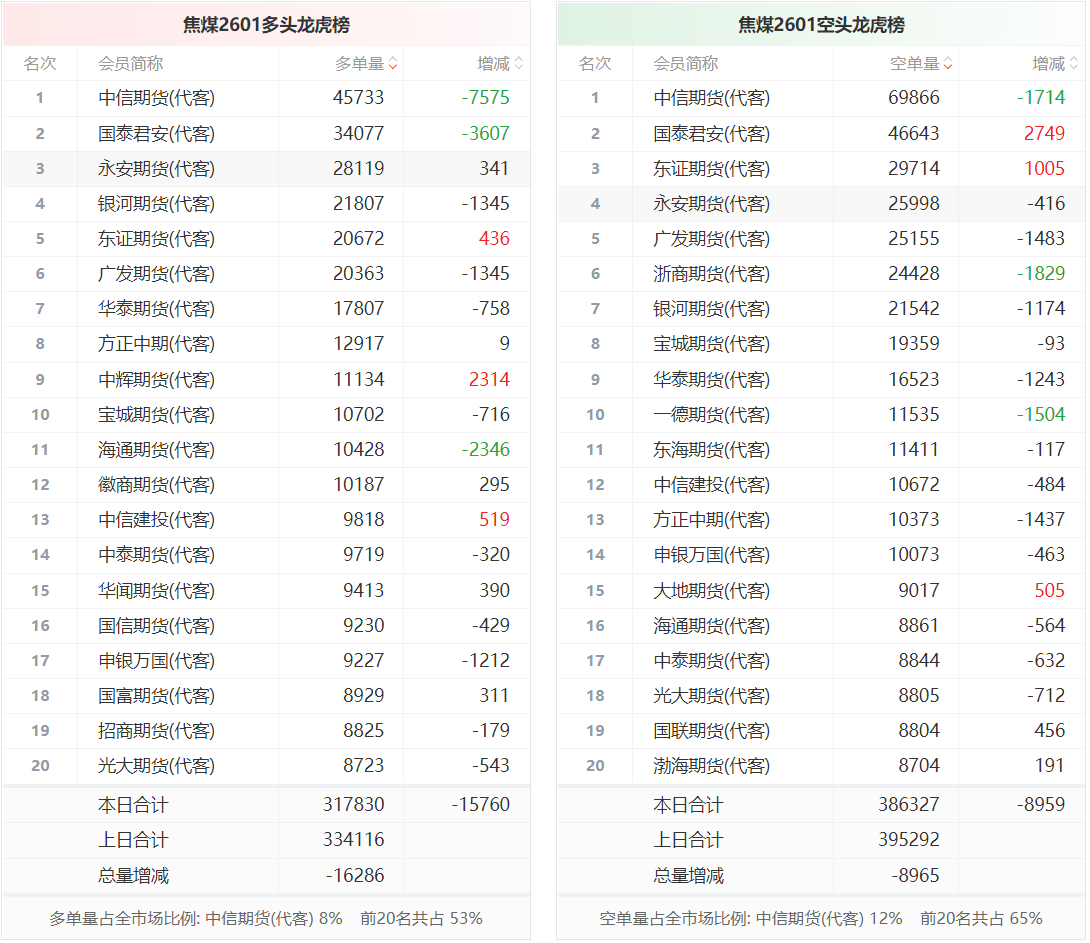This screenshot has width=1090, height=943.
Task: Select 国泰君安(代客) in long table
Action: [x=156, y=133]
